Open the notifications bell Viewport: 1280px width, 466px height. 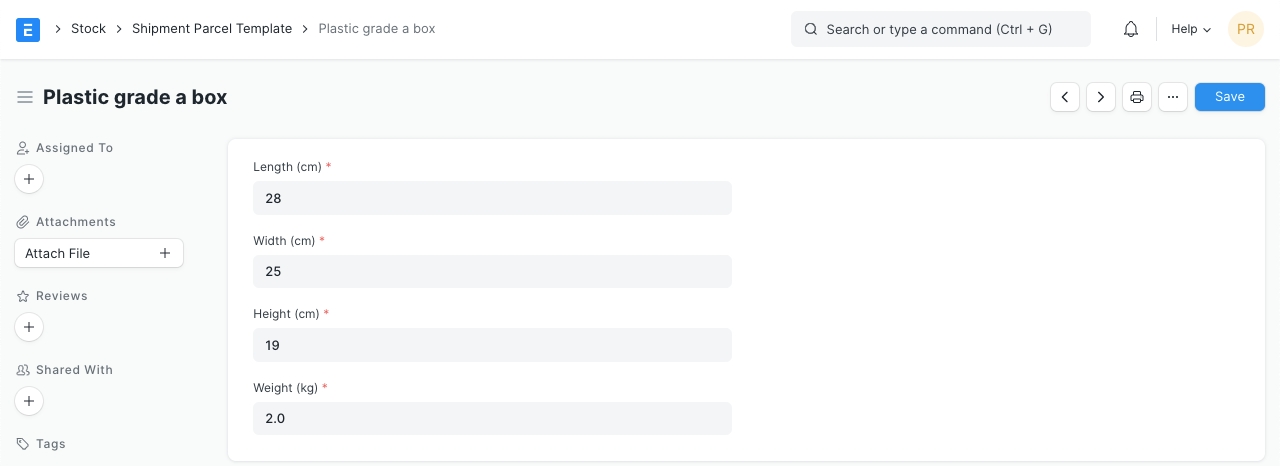click(x=1131, y=29)
